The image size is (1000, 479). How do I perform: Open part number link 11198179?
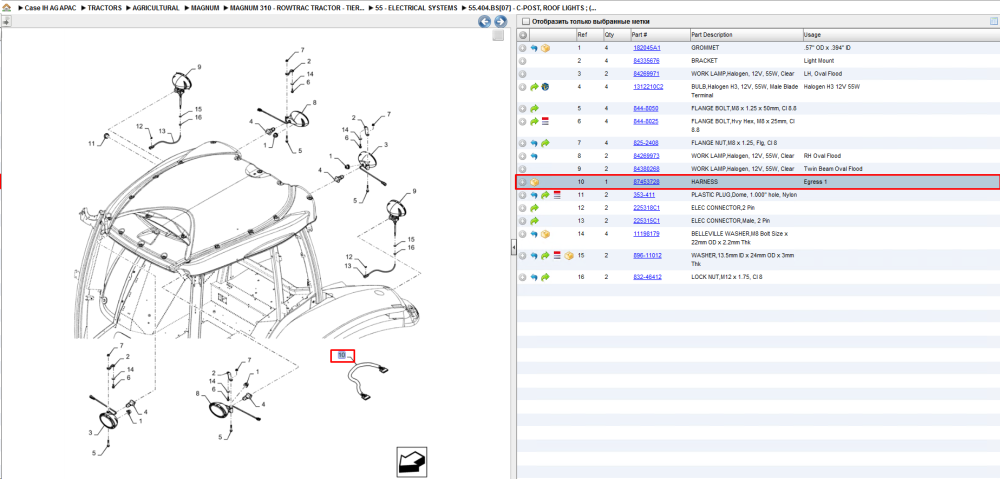[646, 234]
